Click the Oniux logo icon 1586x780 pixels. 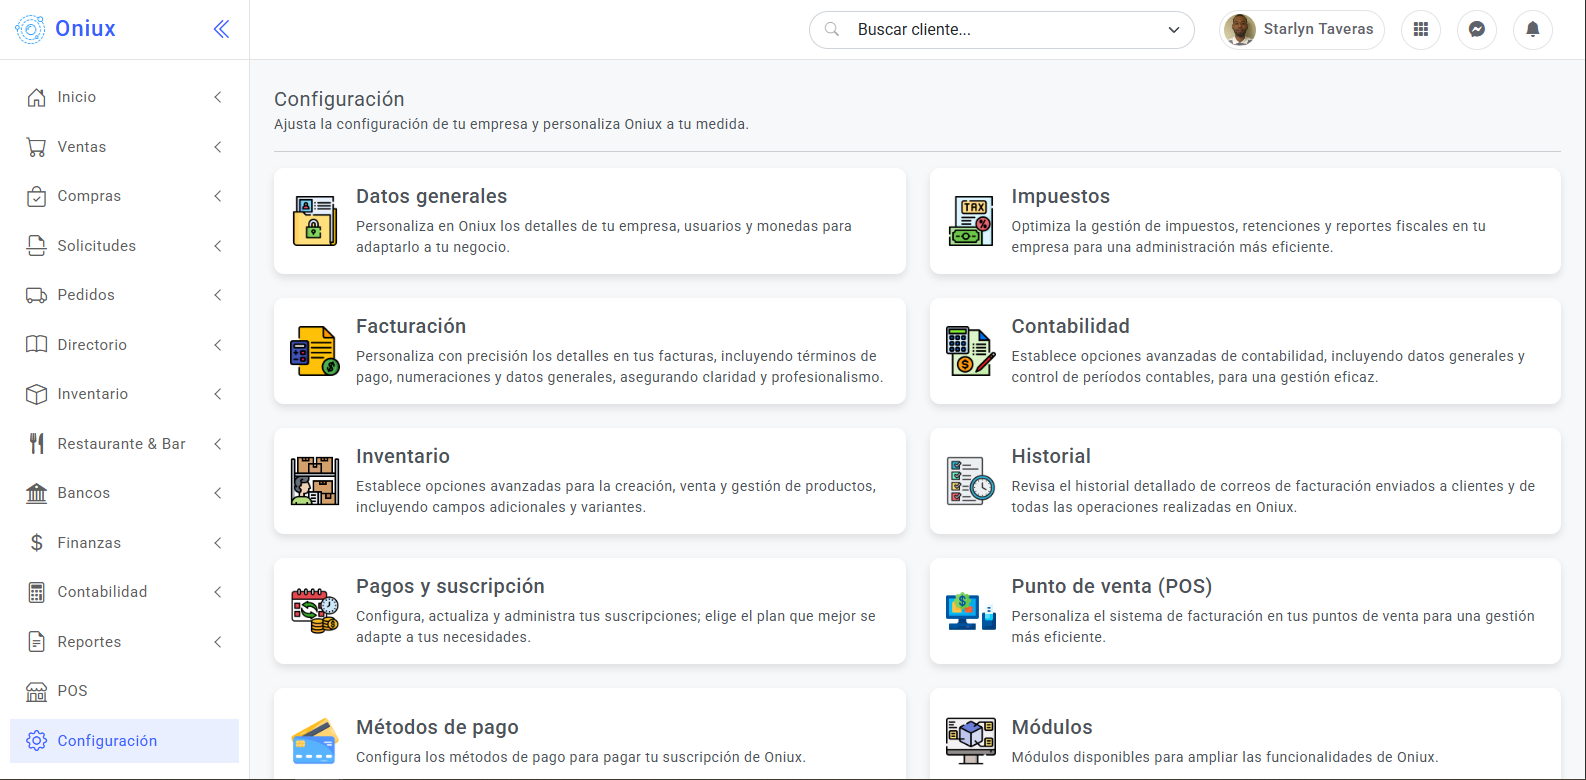coord(31,29)
